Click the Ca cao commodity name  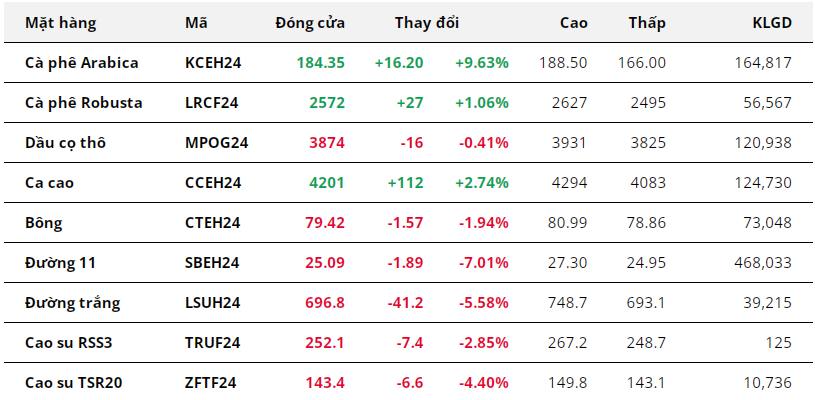(51, 182)
